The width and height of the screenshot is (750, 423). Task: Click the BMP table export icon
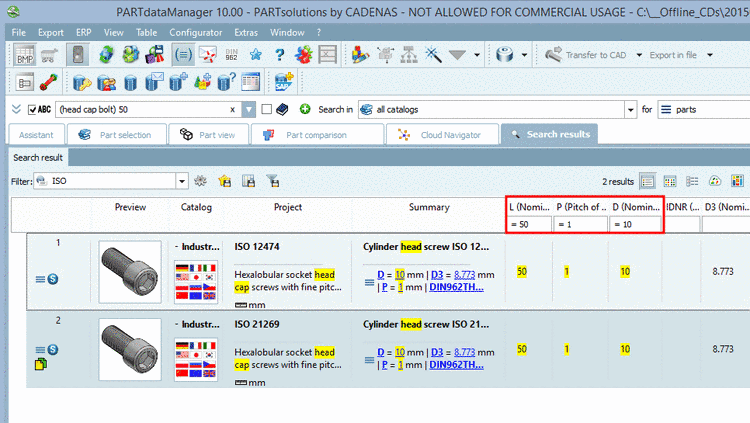pos(24,55)
